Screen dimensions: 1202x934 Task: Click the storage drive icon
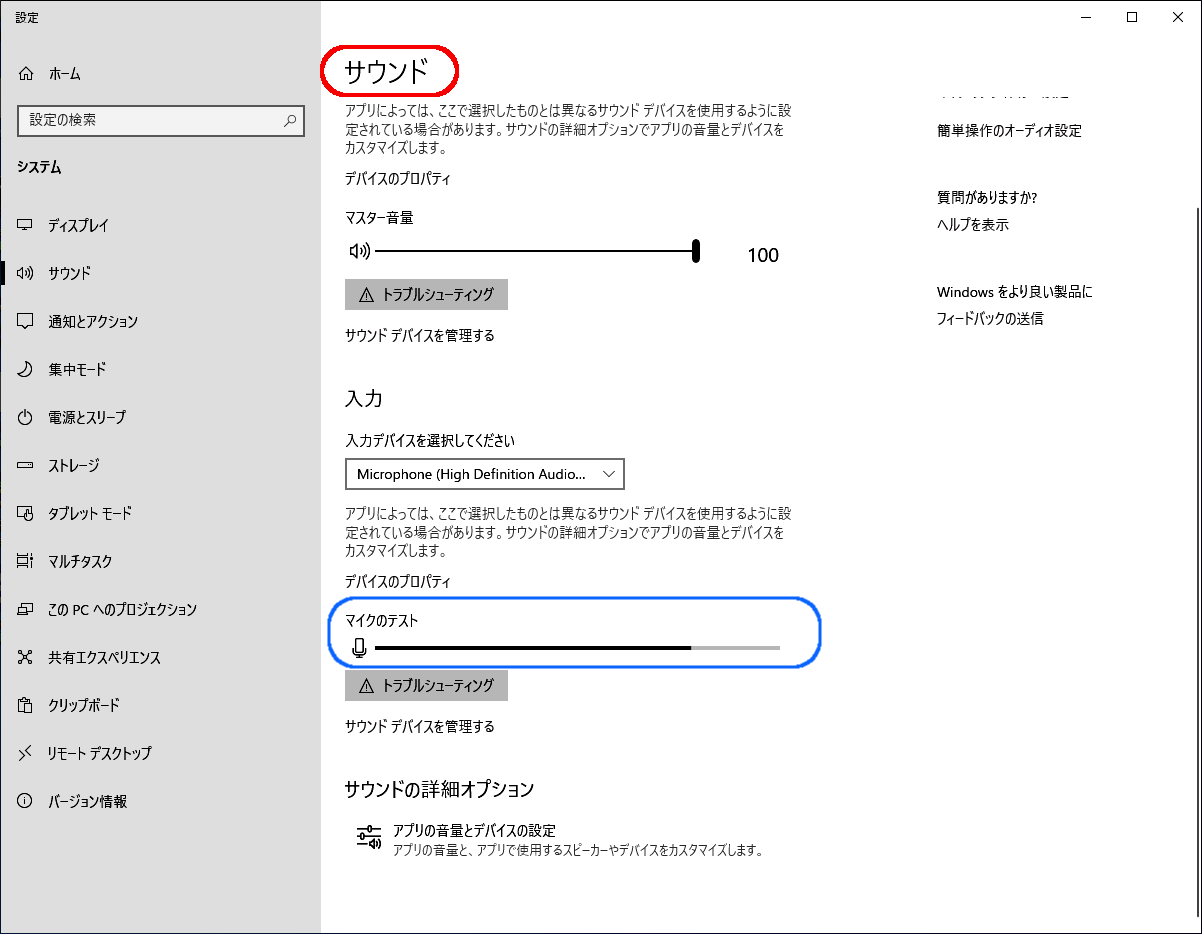click(x=26, y=465)
